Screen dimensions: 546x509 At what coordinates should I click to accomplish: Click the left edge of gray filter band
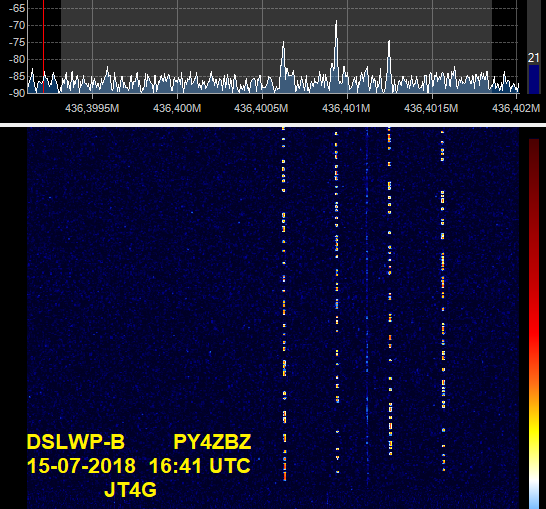tap(61, 46)
